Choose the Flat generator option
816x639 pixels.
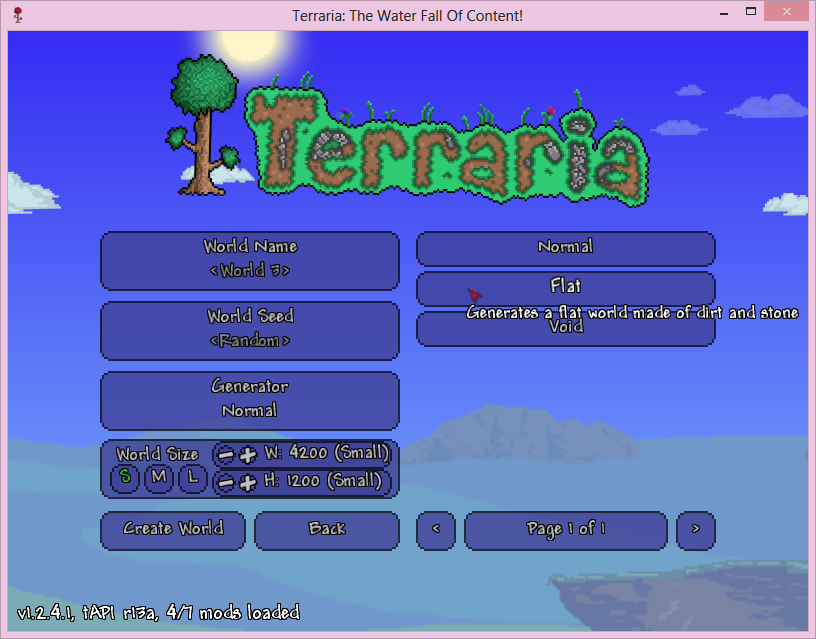coord(566,288)
